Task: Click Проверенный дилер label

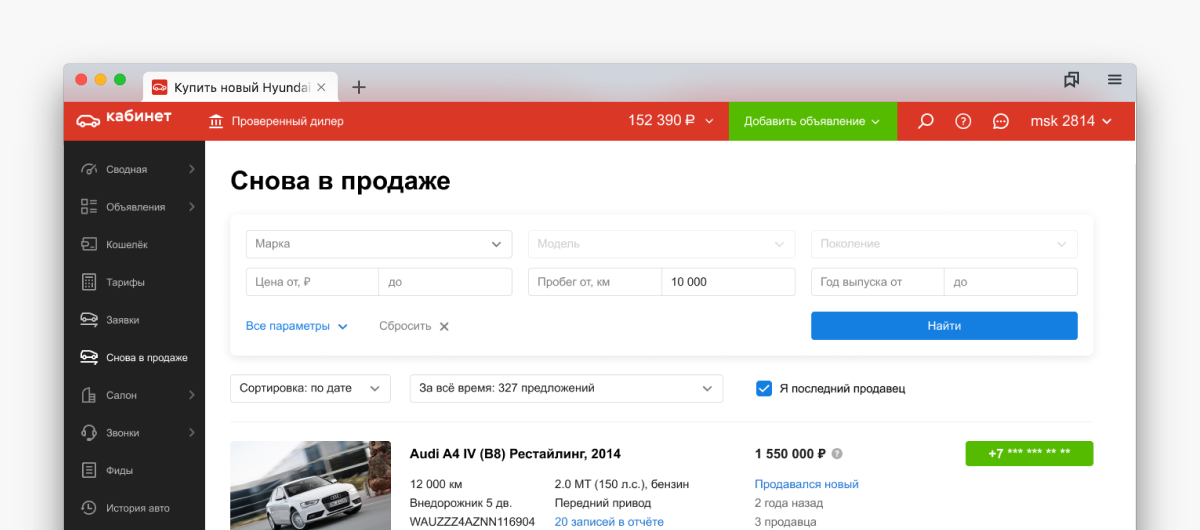Action: (x=287, y=121)
